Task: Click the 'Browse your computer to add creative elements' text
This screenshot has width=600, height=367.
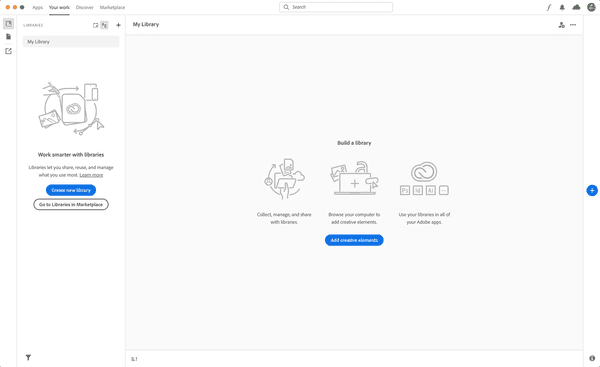Action: pyautogui.click(x=354, y=218)
